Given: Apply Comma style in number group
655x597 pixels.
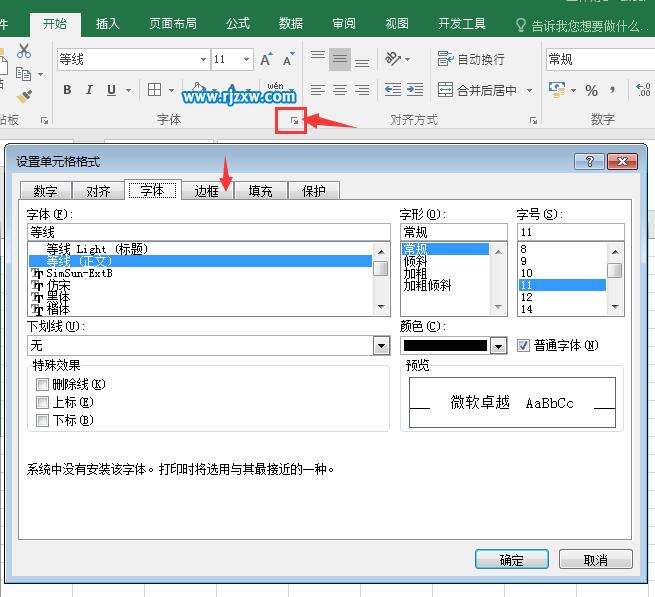Looking at the screenshot, I should click(x=612, y=90).
